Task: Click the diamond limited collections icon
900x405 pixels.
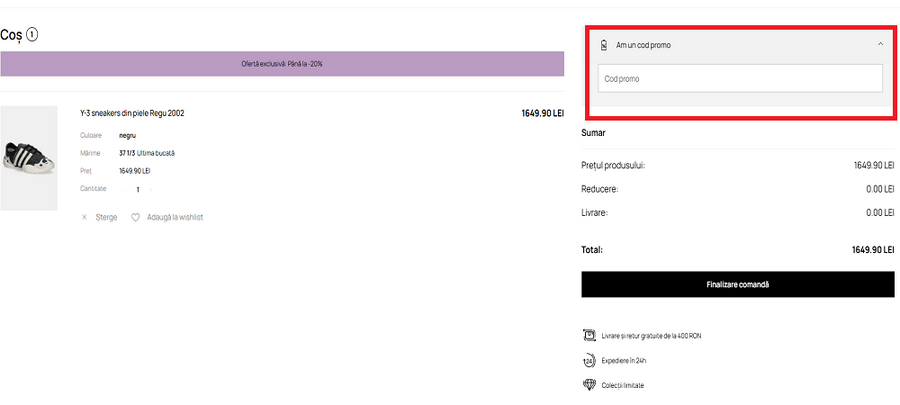Action: click(588, 385)
